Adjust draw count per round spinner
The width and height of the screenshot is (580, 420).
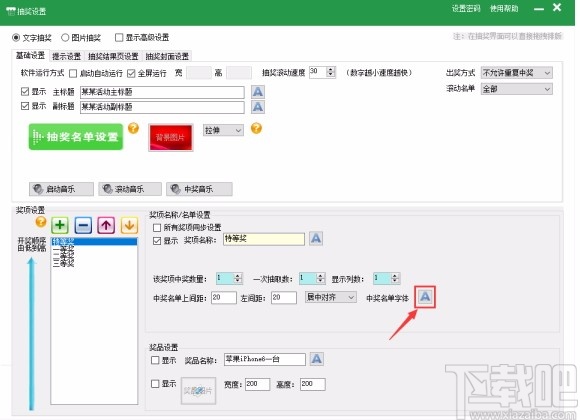pyautogui.click(x=321, y=278)
